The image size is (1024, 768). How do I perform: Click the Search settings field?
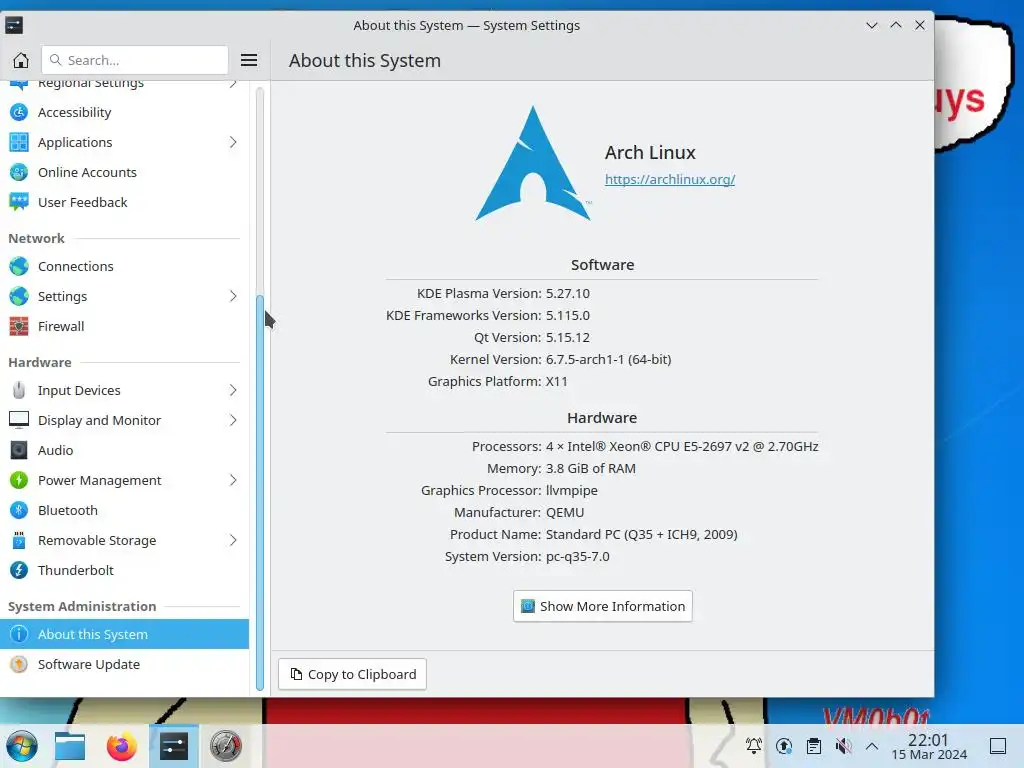click(x=135, y=60)
